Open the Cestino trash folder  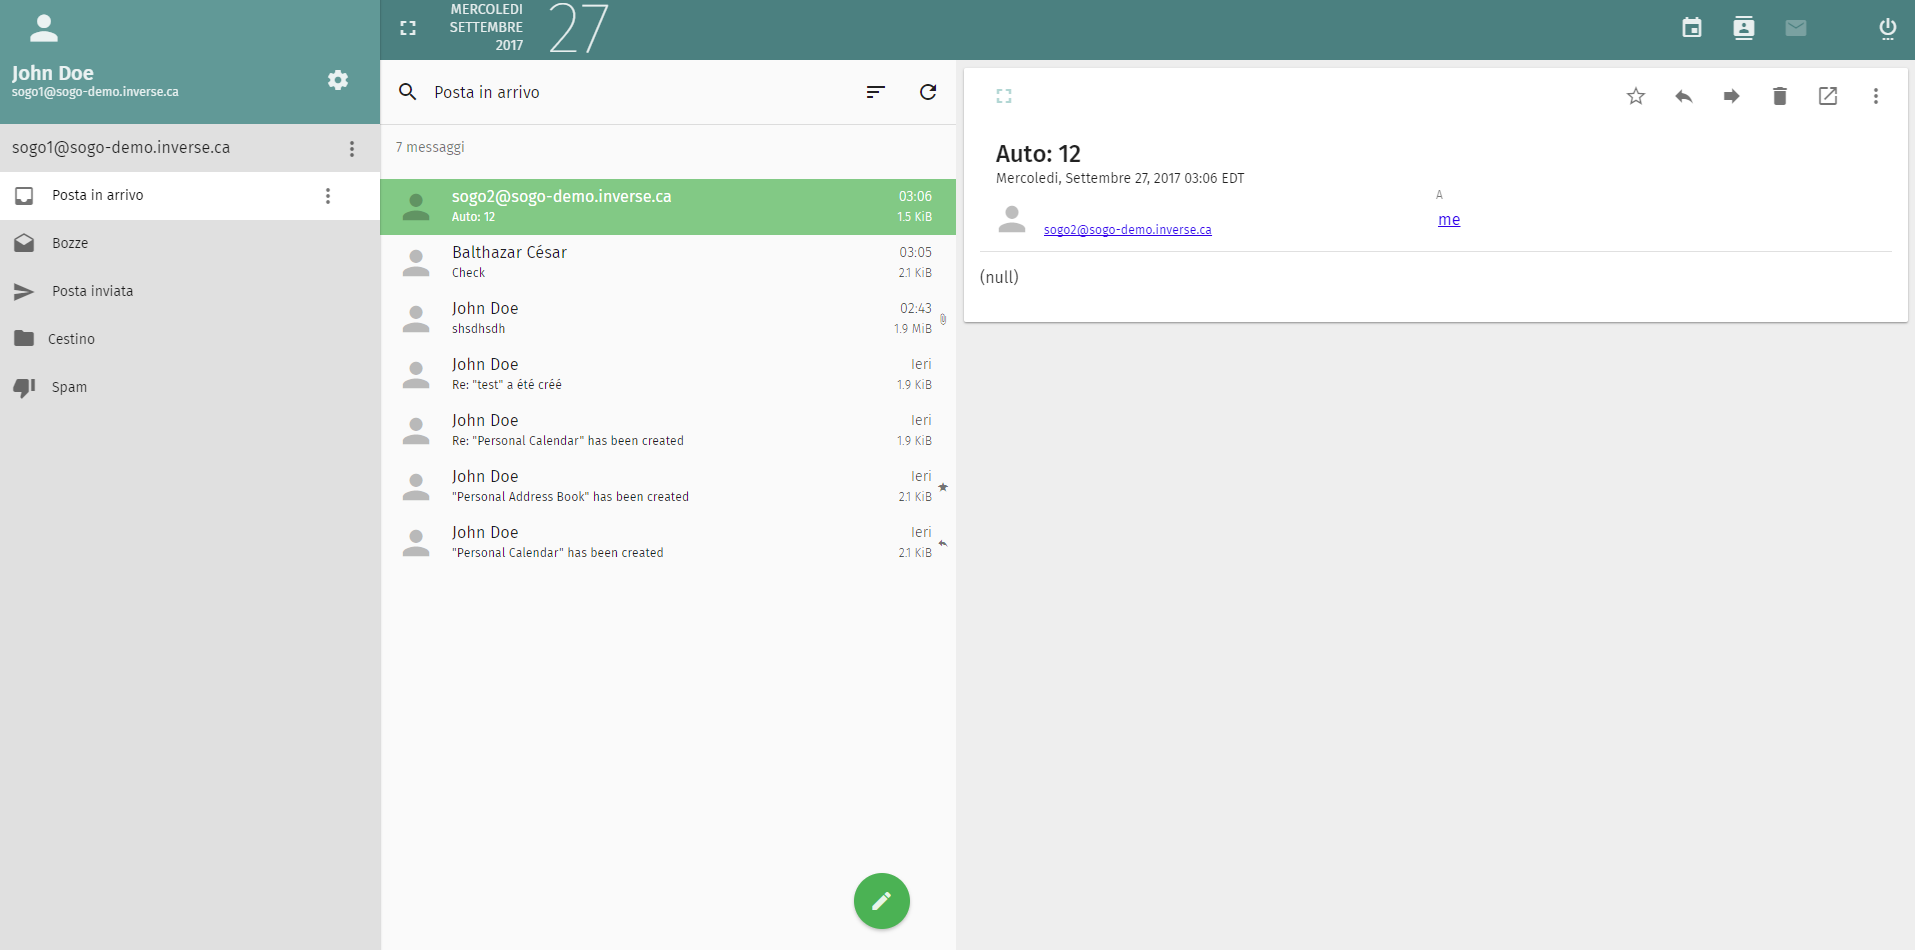tap(190, 340)
